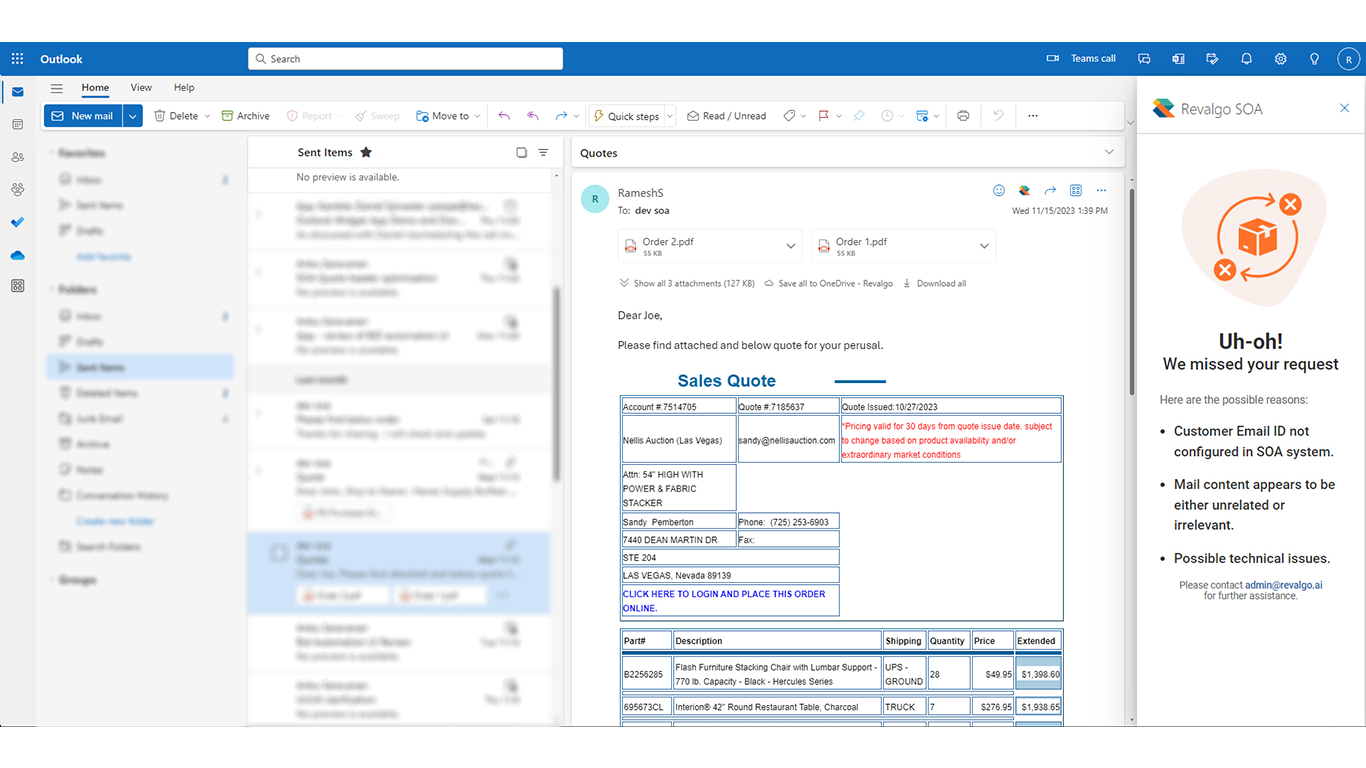
Task: Click the admin@revalgo.ai email link
Action: (1283, 585)
